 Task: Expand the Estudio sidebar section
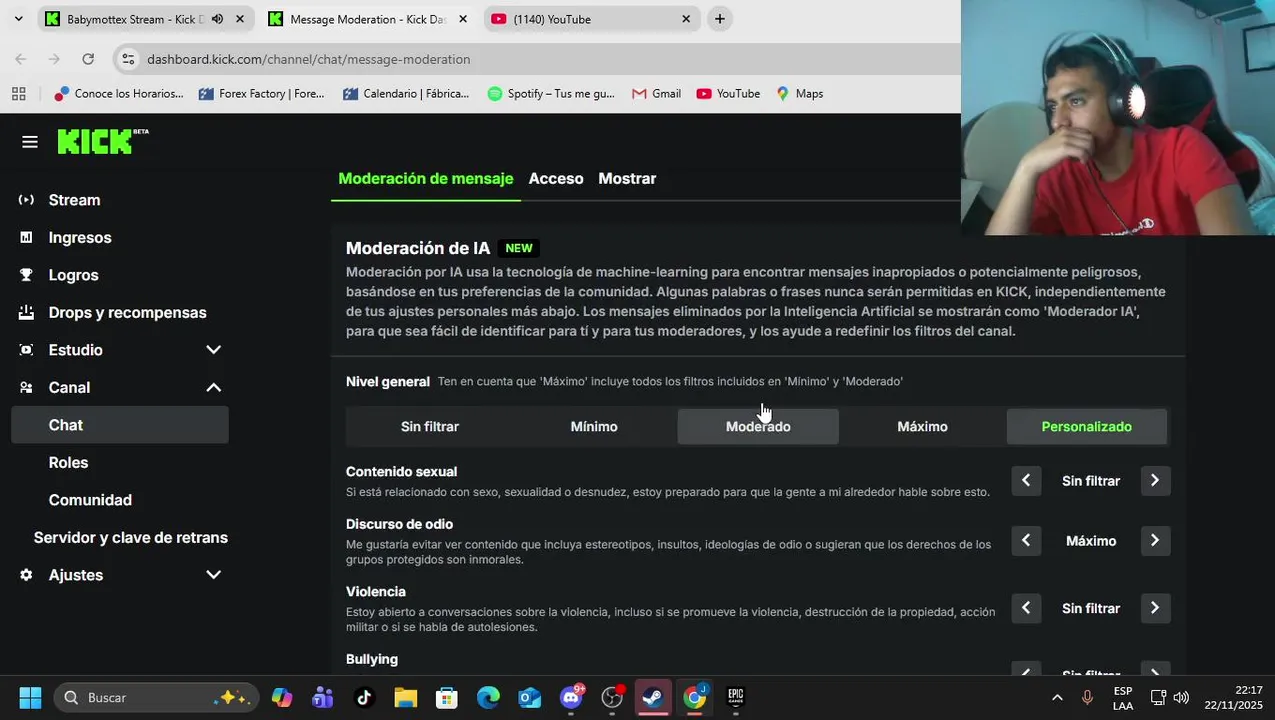(x=213, y=350)
